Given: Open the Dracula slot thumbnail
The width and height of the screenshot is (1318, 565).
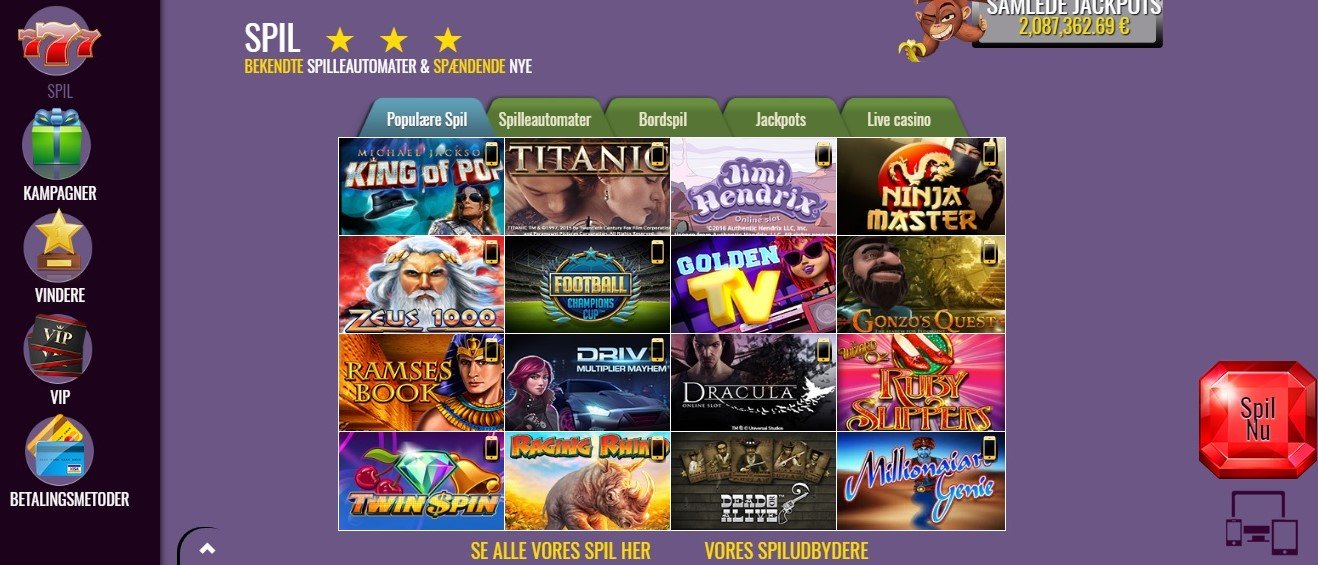Looking at the screenshot, I should click(753, 383).
